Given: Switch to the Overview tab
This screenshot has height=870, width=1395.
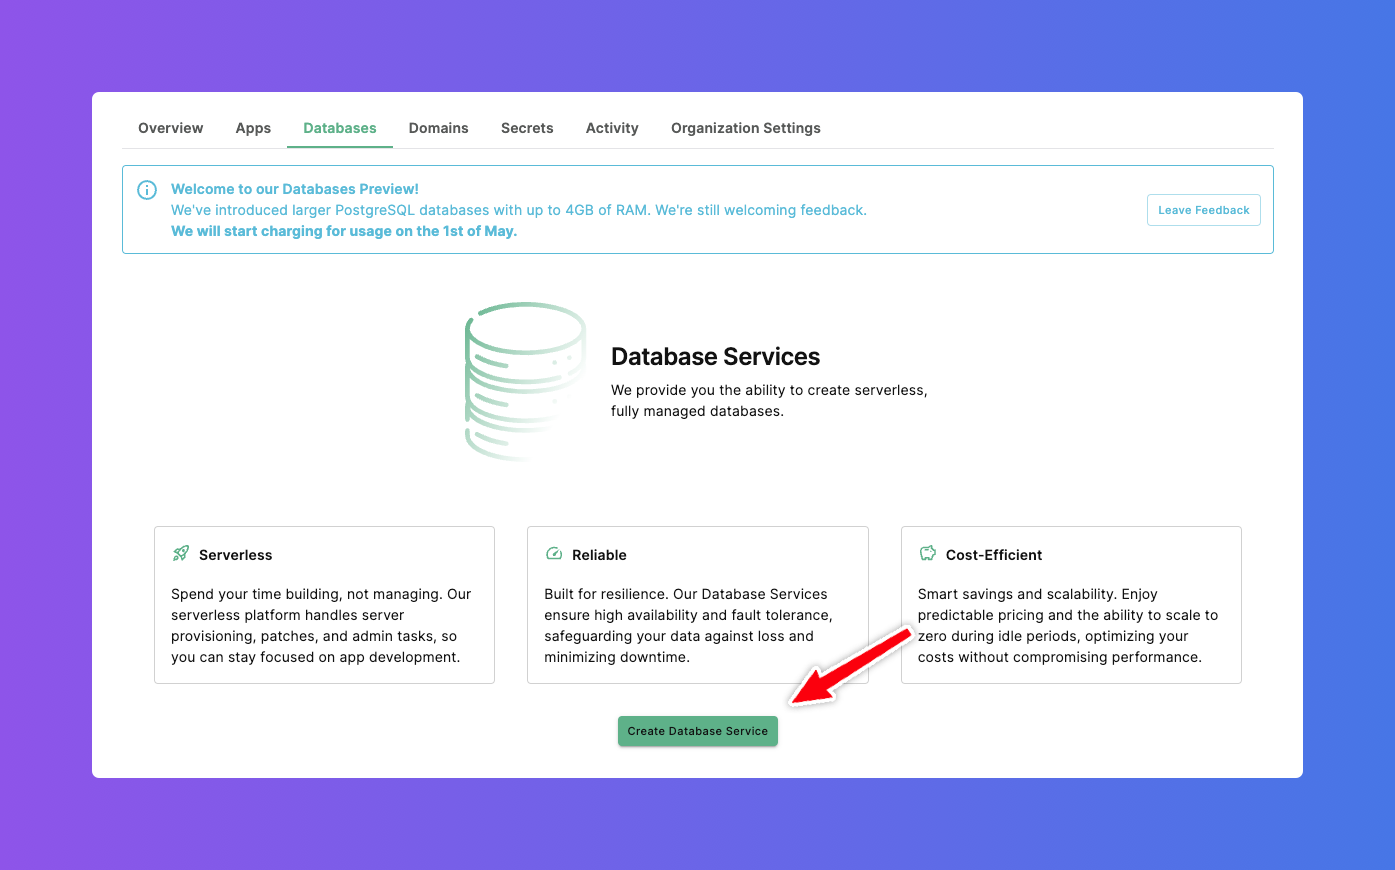Looking at the screenshot, I should [x=170, y=128].
